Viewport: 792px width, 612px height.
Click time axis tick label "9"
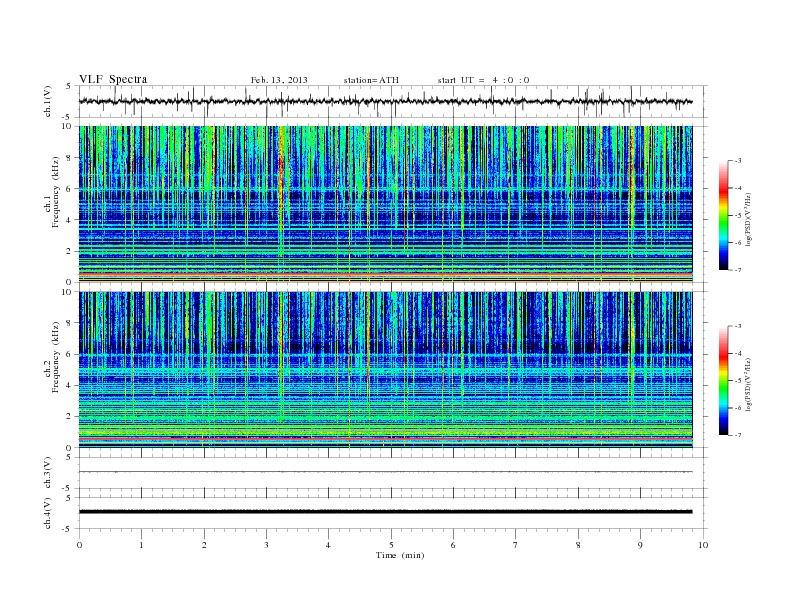(x=640, y=545)
